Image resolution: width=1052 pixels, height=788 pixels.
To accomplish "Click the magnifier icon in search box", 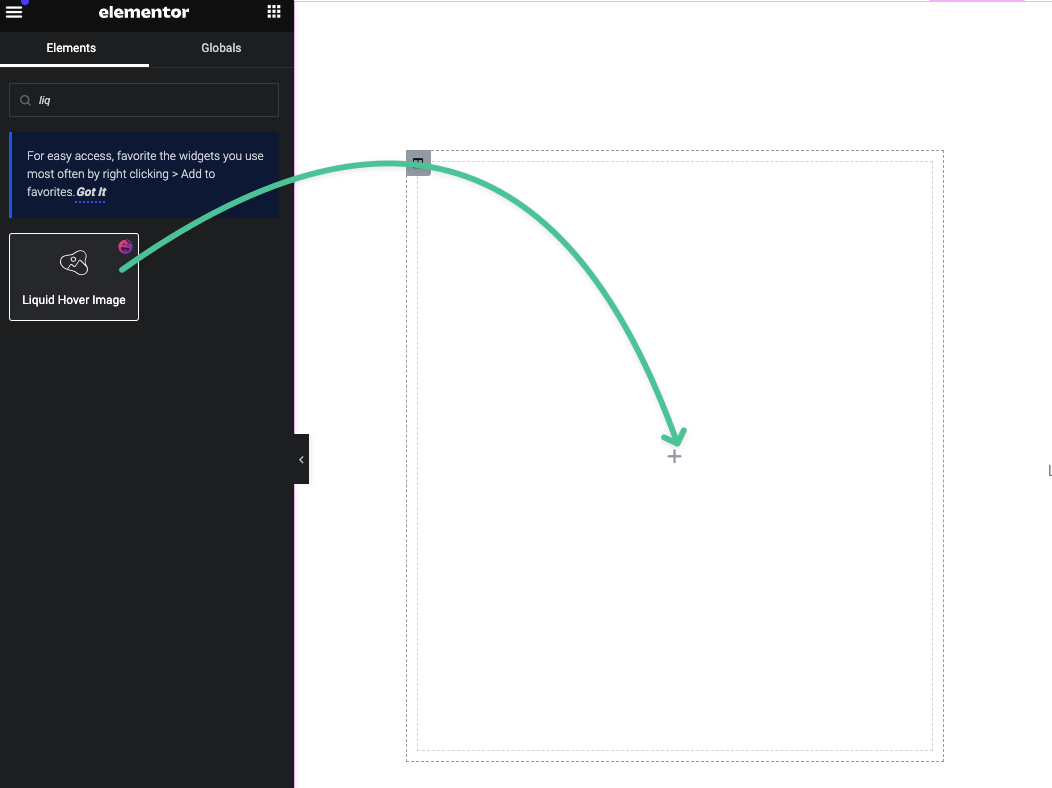I will 25,100.
